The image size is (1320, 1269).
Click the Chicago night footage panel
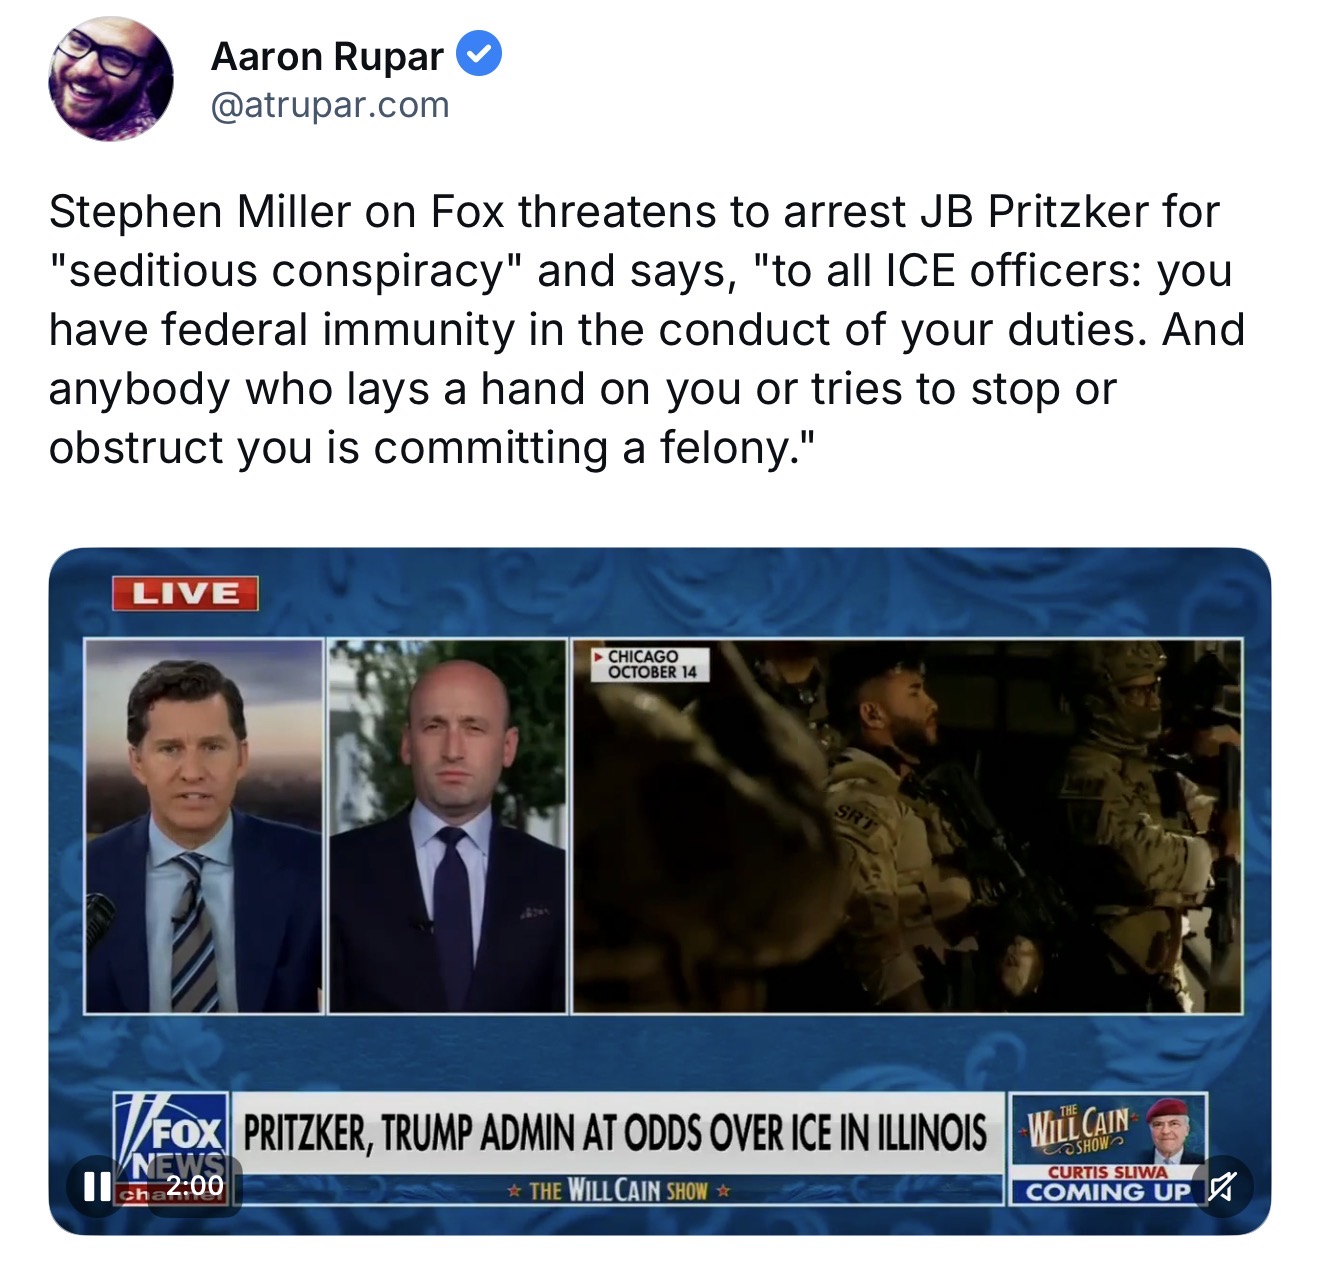coord(907,826)
